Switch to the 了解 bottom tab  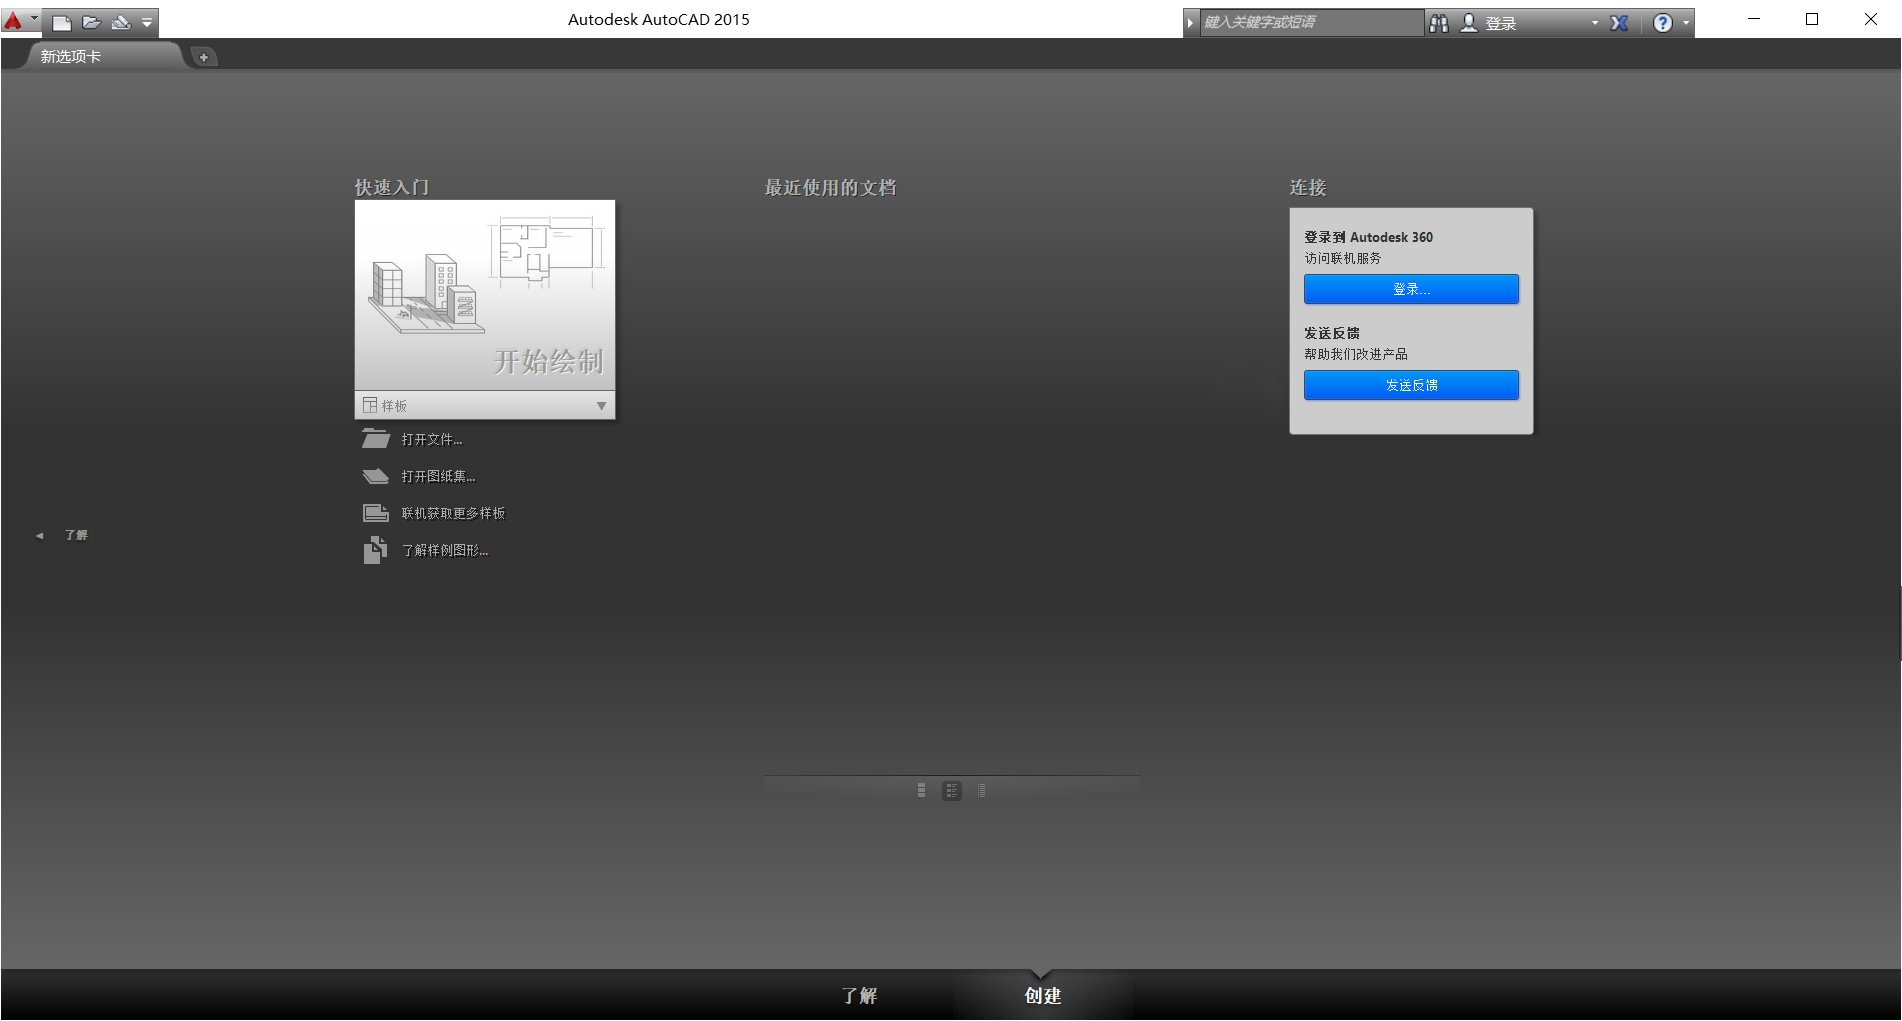(859, 996)
